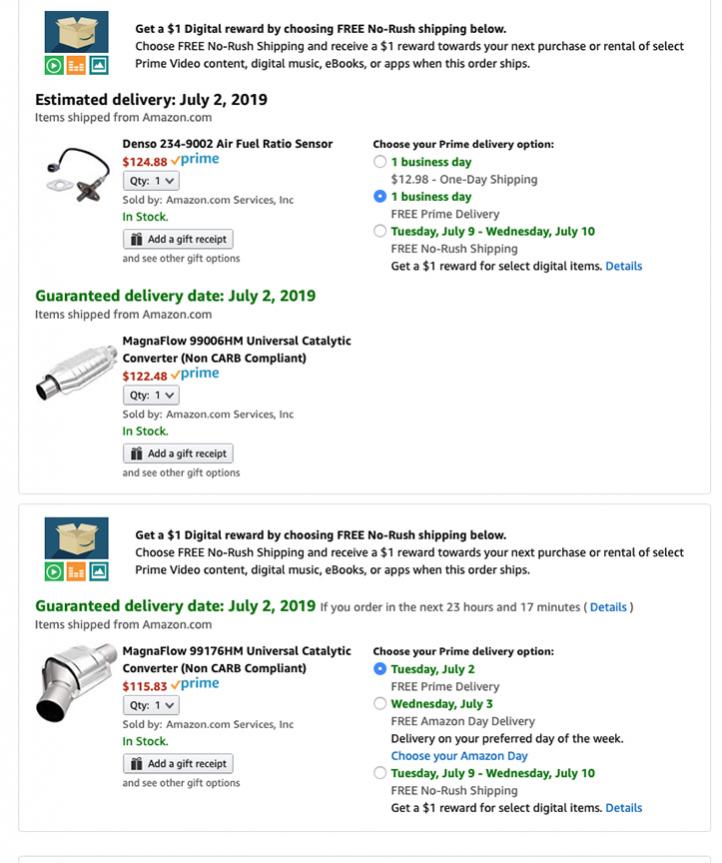Click the Prime logo beside the $124.88 price
The image size is (722, 863).
195,160
